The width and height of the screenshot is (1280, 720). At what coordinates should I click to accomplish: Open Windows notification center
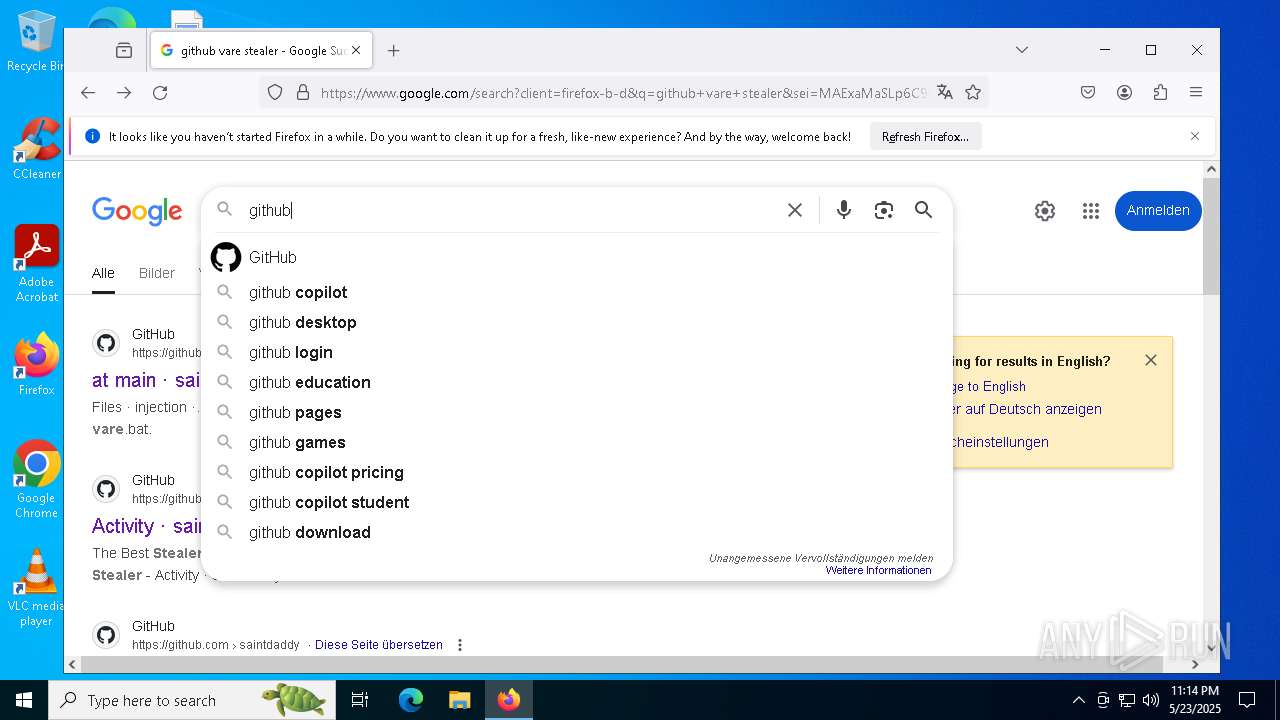(1247, 700)
